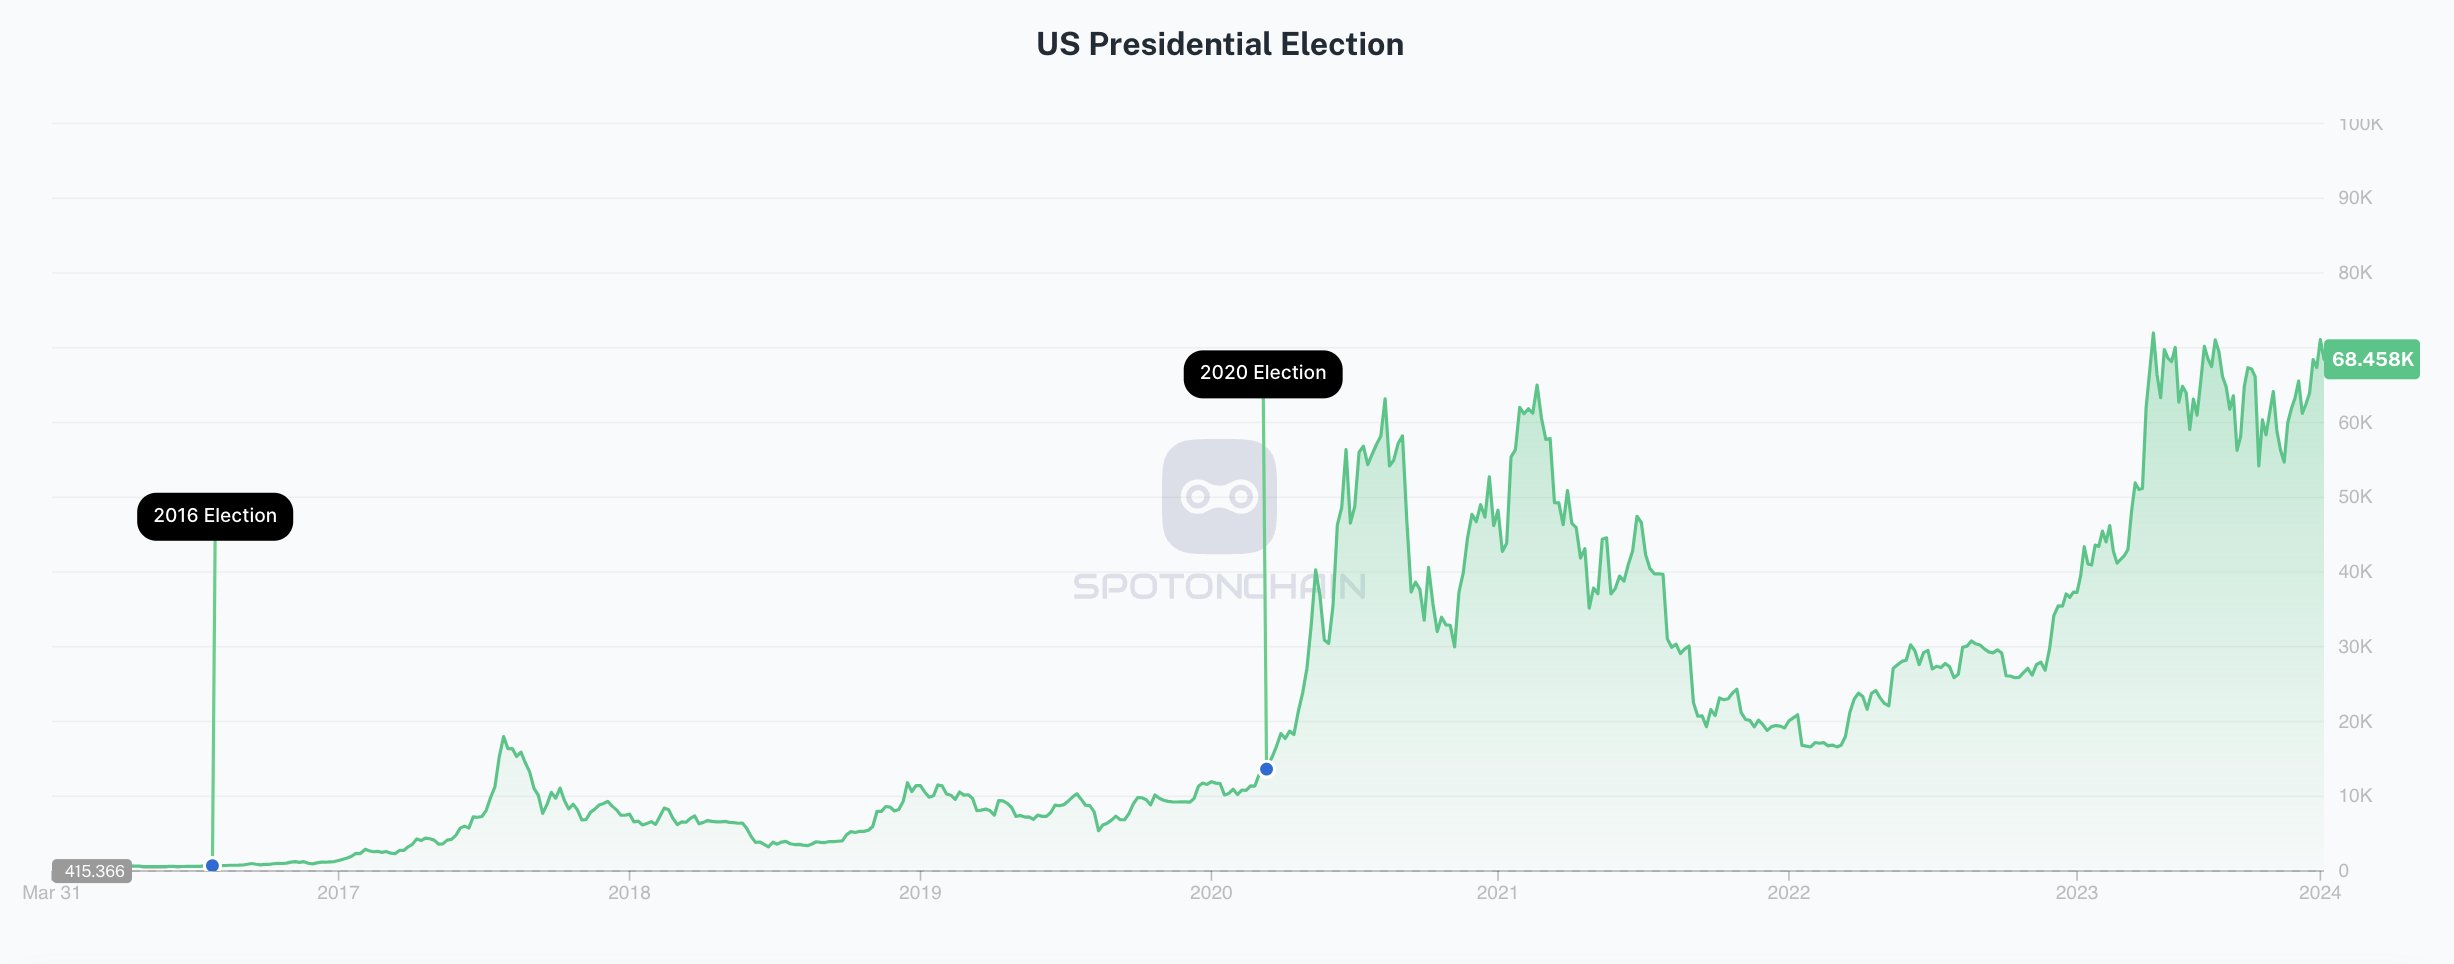Click the 2017 x-axis tick label
The height and width of the screenshot is (964, 2454).
click(338, 893)
